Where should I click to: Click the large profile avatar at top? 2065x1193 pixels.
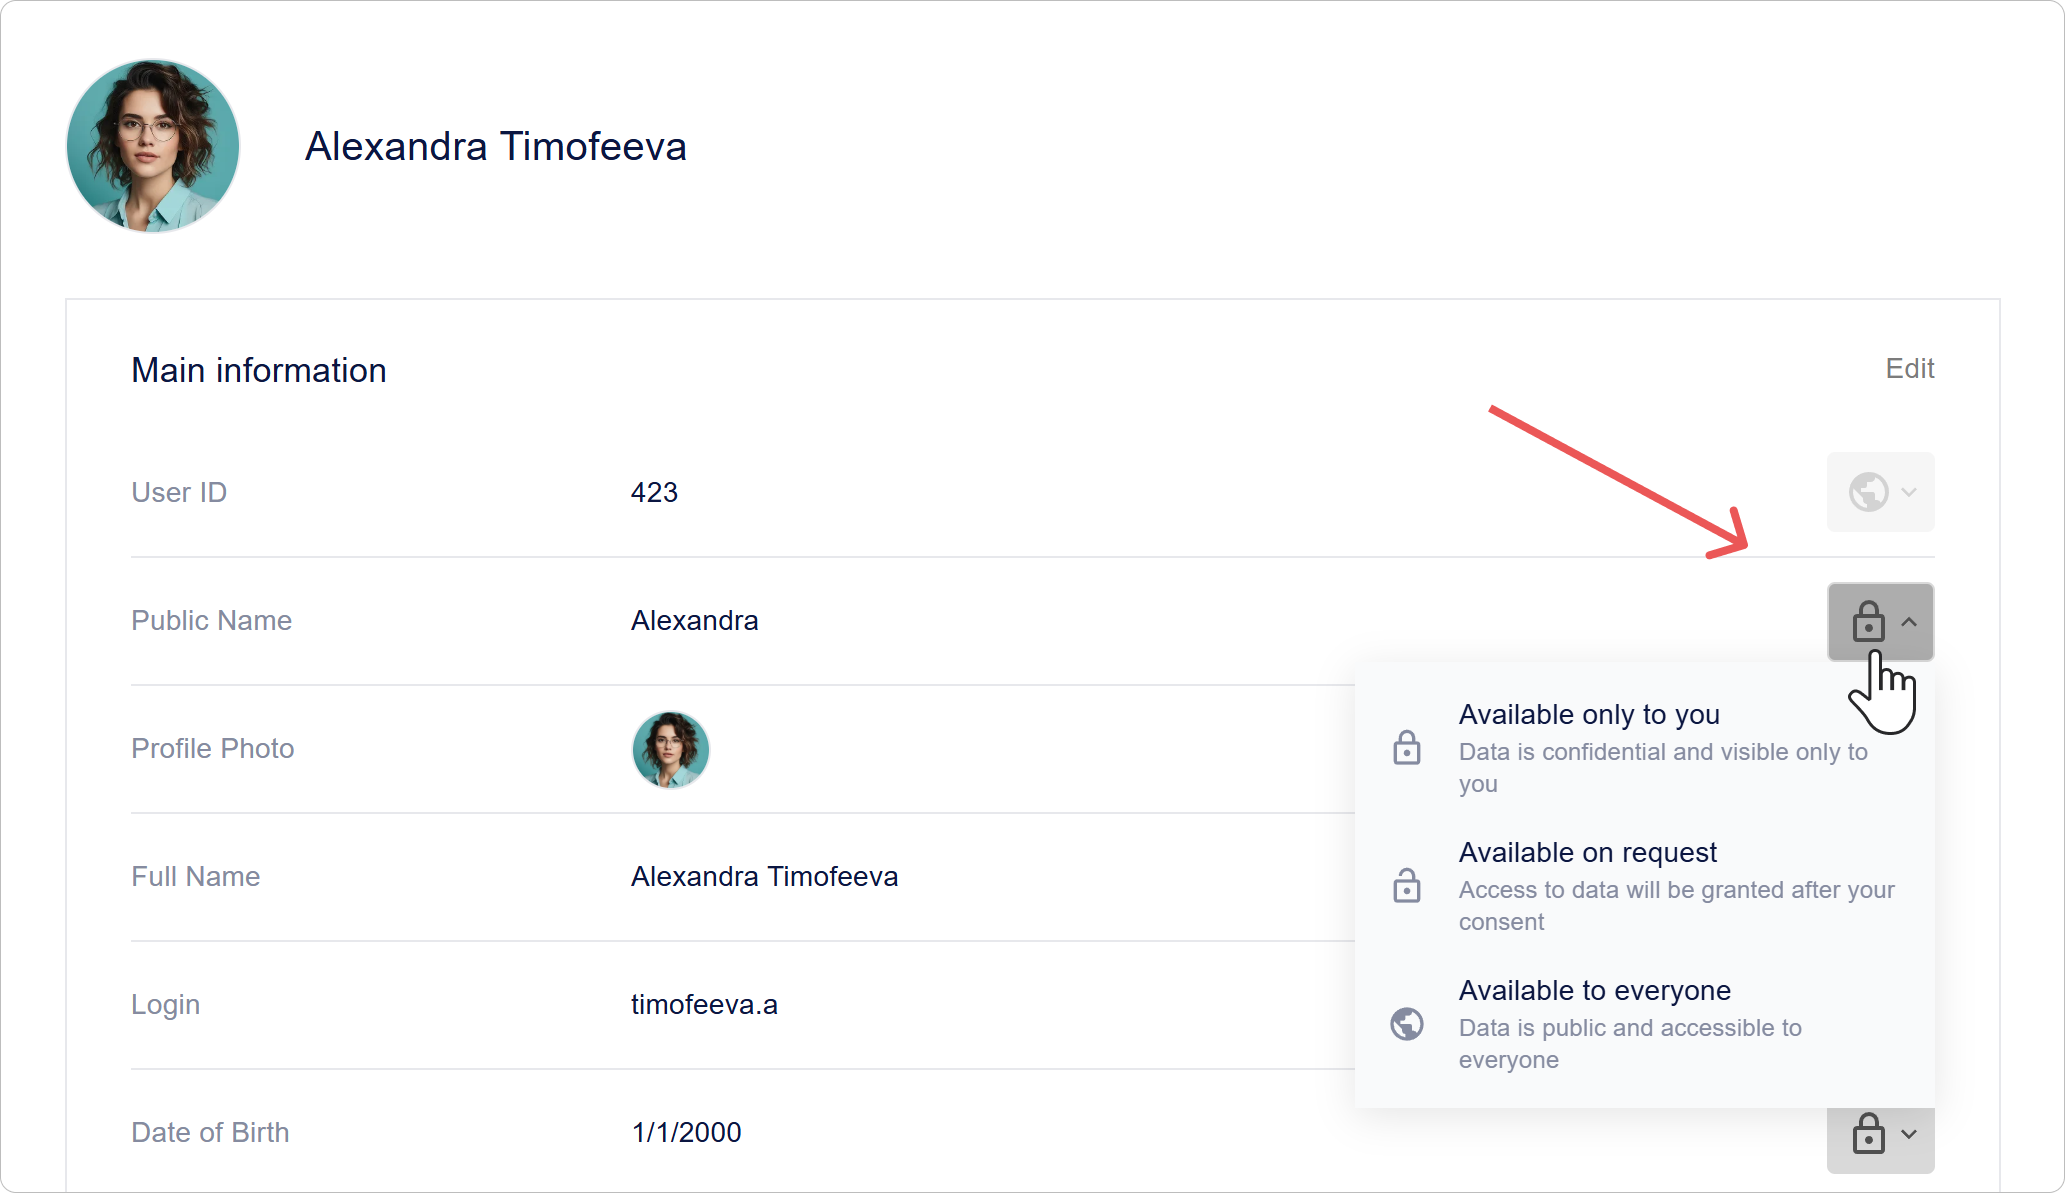click(153, 146)
